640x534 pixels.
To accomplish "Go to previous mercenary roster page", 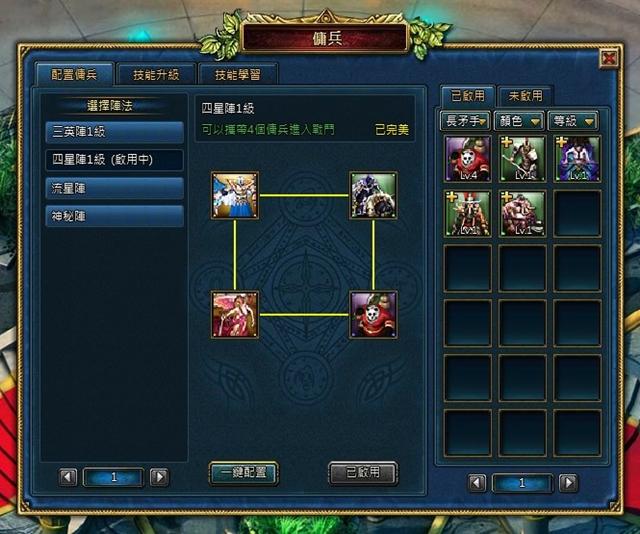I will click(476, 483).
